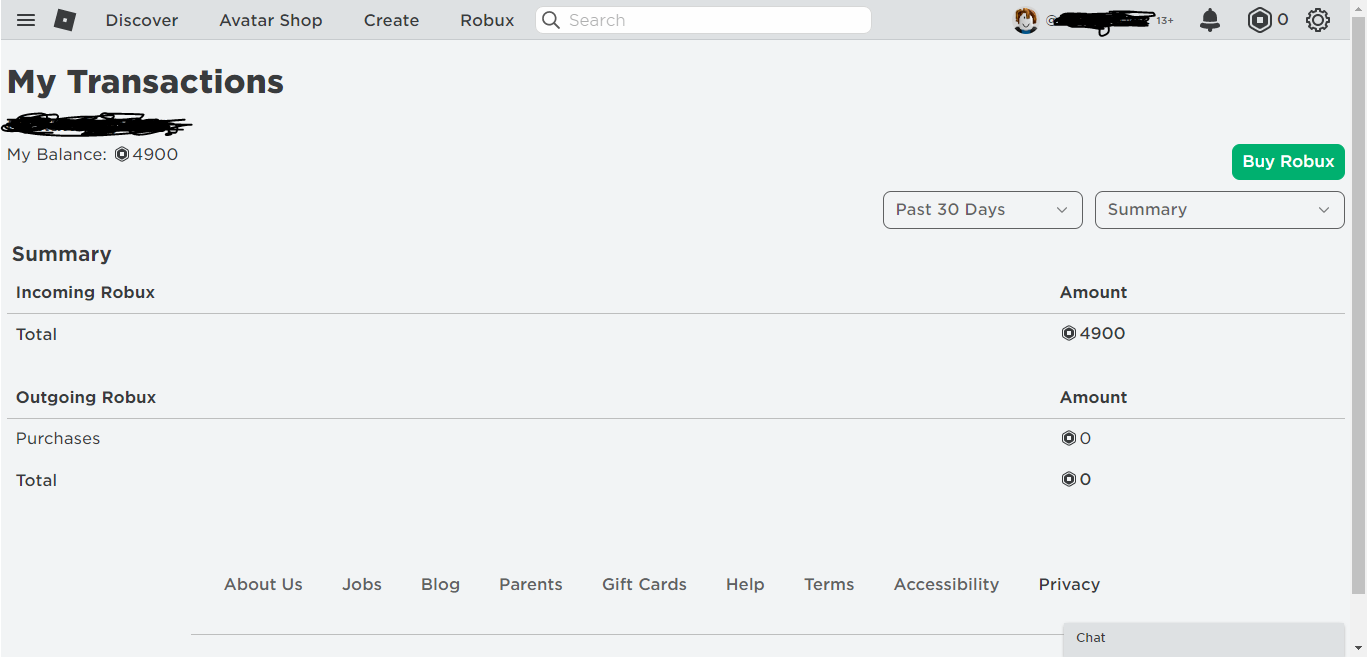Image resolution: width=1367 pixels, height=657 pixels.
Task: Open the Parents footer link
Action: click(x=531, y=584)
